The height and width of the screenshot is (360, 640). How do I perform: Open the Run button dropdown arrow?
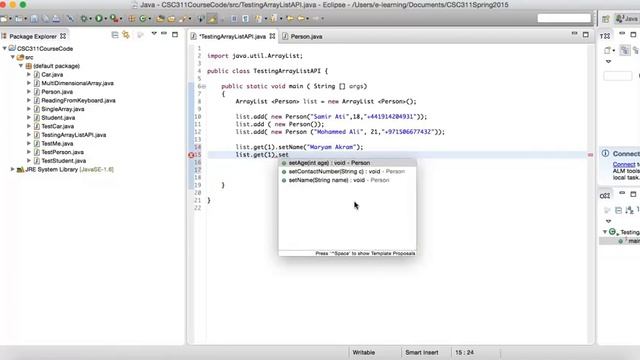(105, 19)
